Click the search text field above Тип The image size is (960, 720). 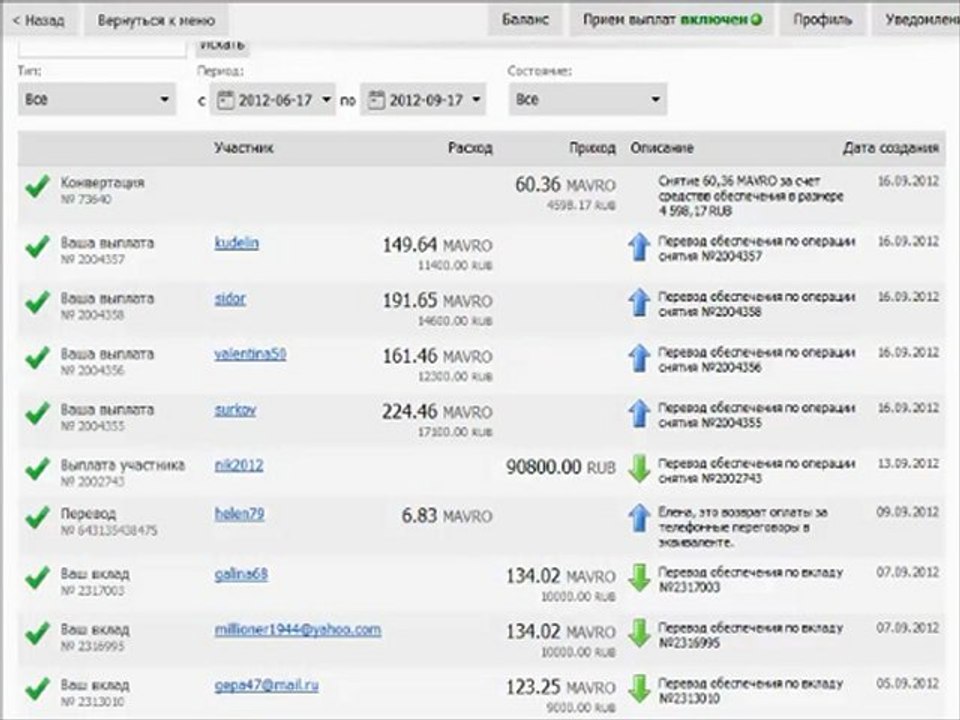102,48
